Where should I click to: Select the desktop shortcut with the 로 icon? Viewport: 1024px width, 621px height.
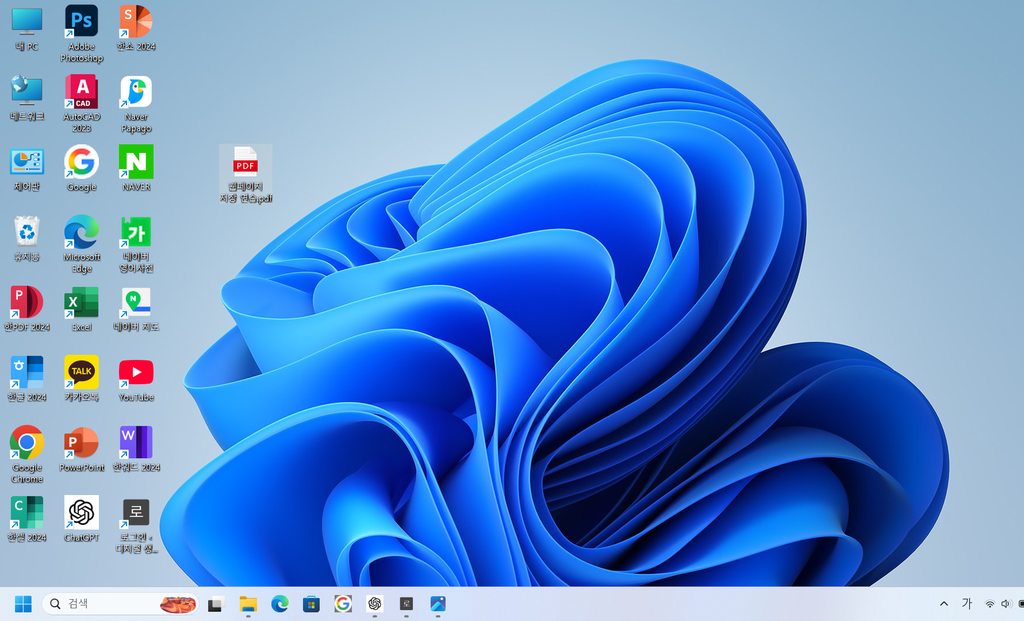point(136,525)
